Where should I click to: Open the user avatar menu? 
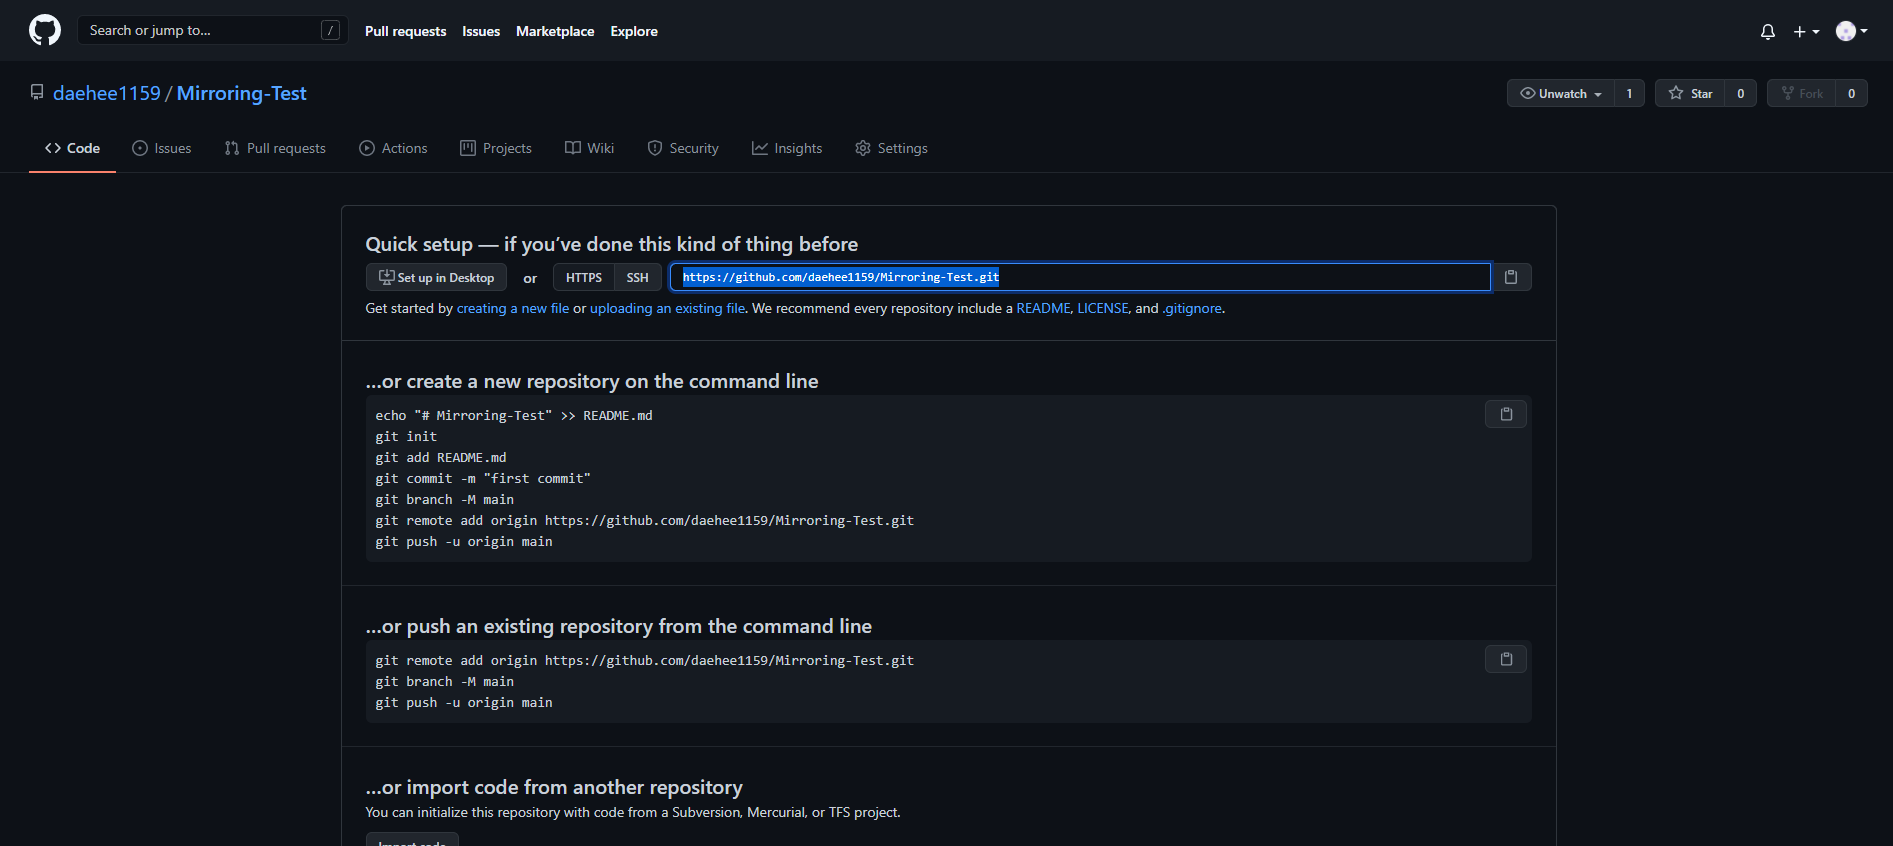(x=1852, y=31)
